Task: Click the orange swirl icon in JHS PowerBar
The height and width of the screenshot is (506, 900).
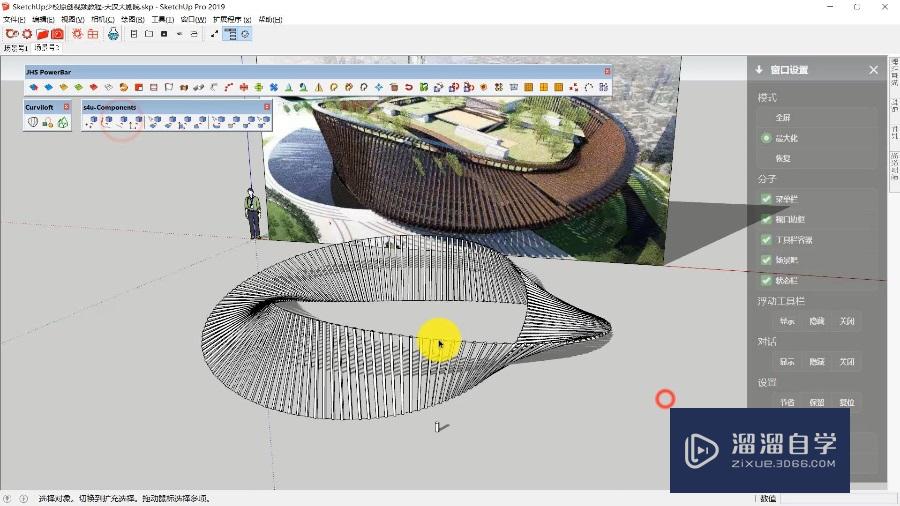Action: [123, 87]
